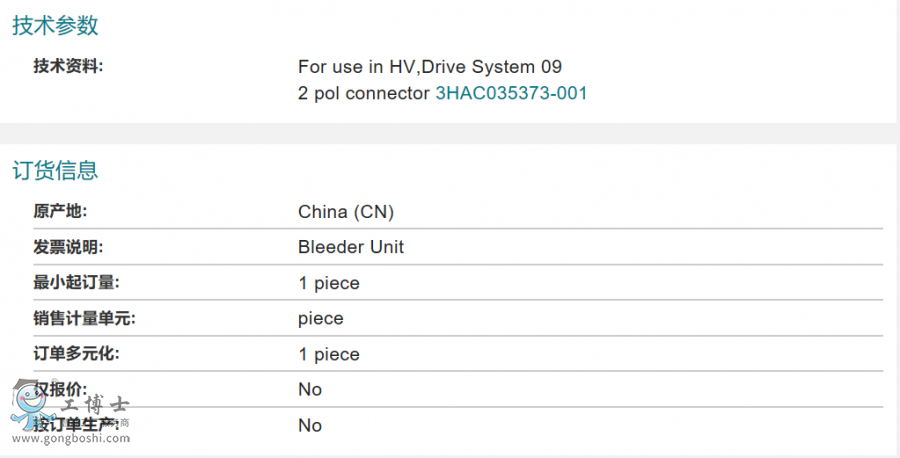Click the "2 pol connector" text
The width and height of the screenshot is (900, 458).
coord(364,93)
